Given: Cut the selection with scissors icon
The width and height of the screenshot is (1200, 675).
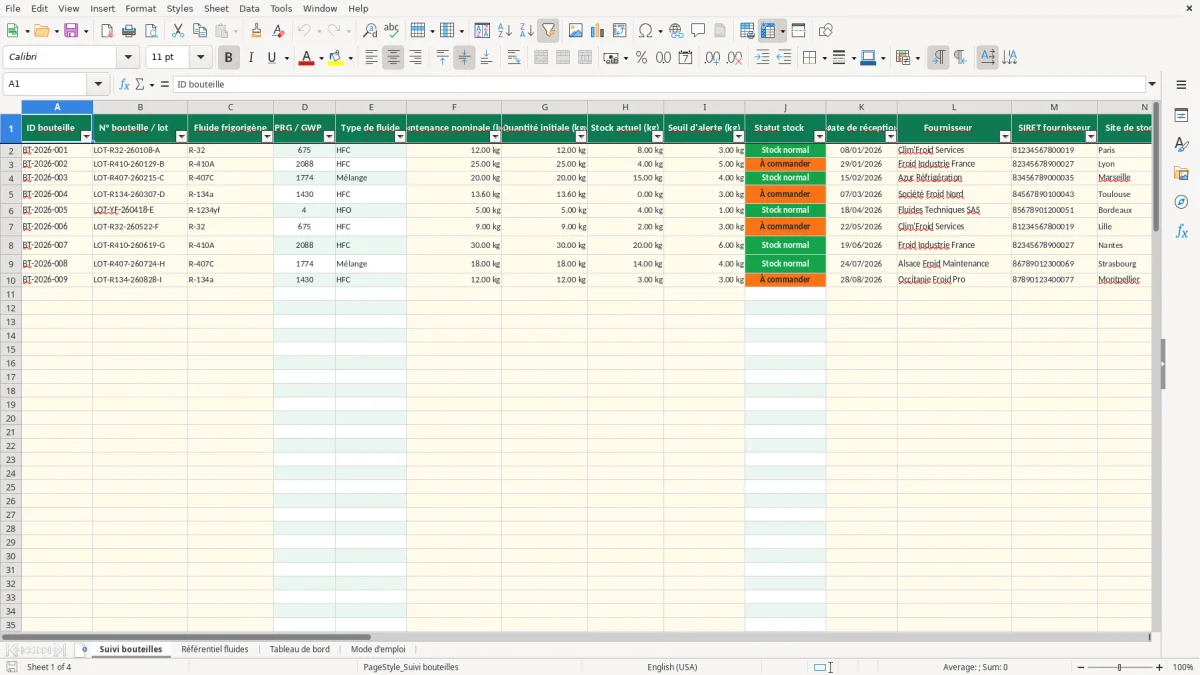Looking at the screenshot, I should [177, 31].
